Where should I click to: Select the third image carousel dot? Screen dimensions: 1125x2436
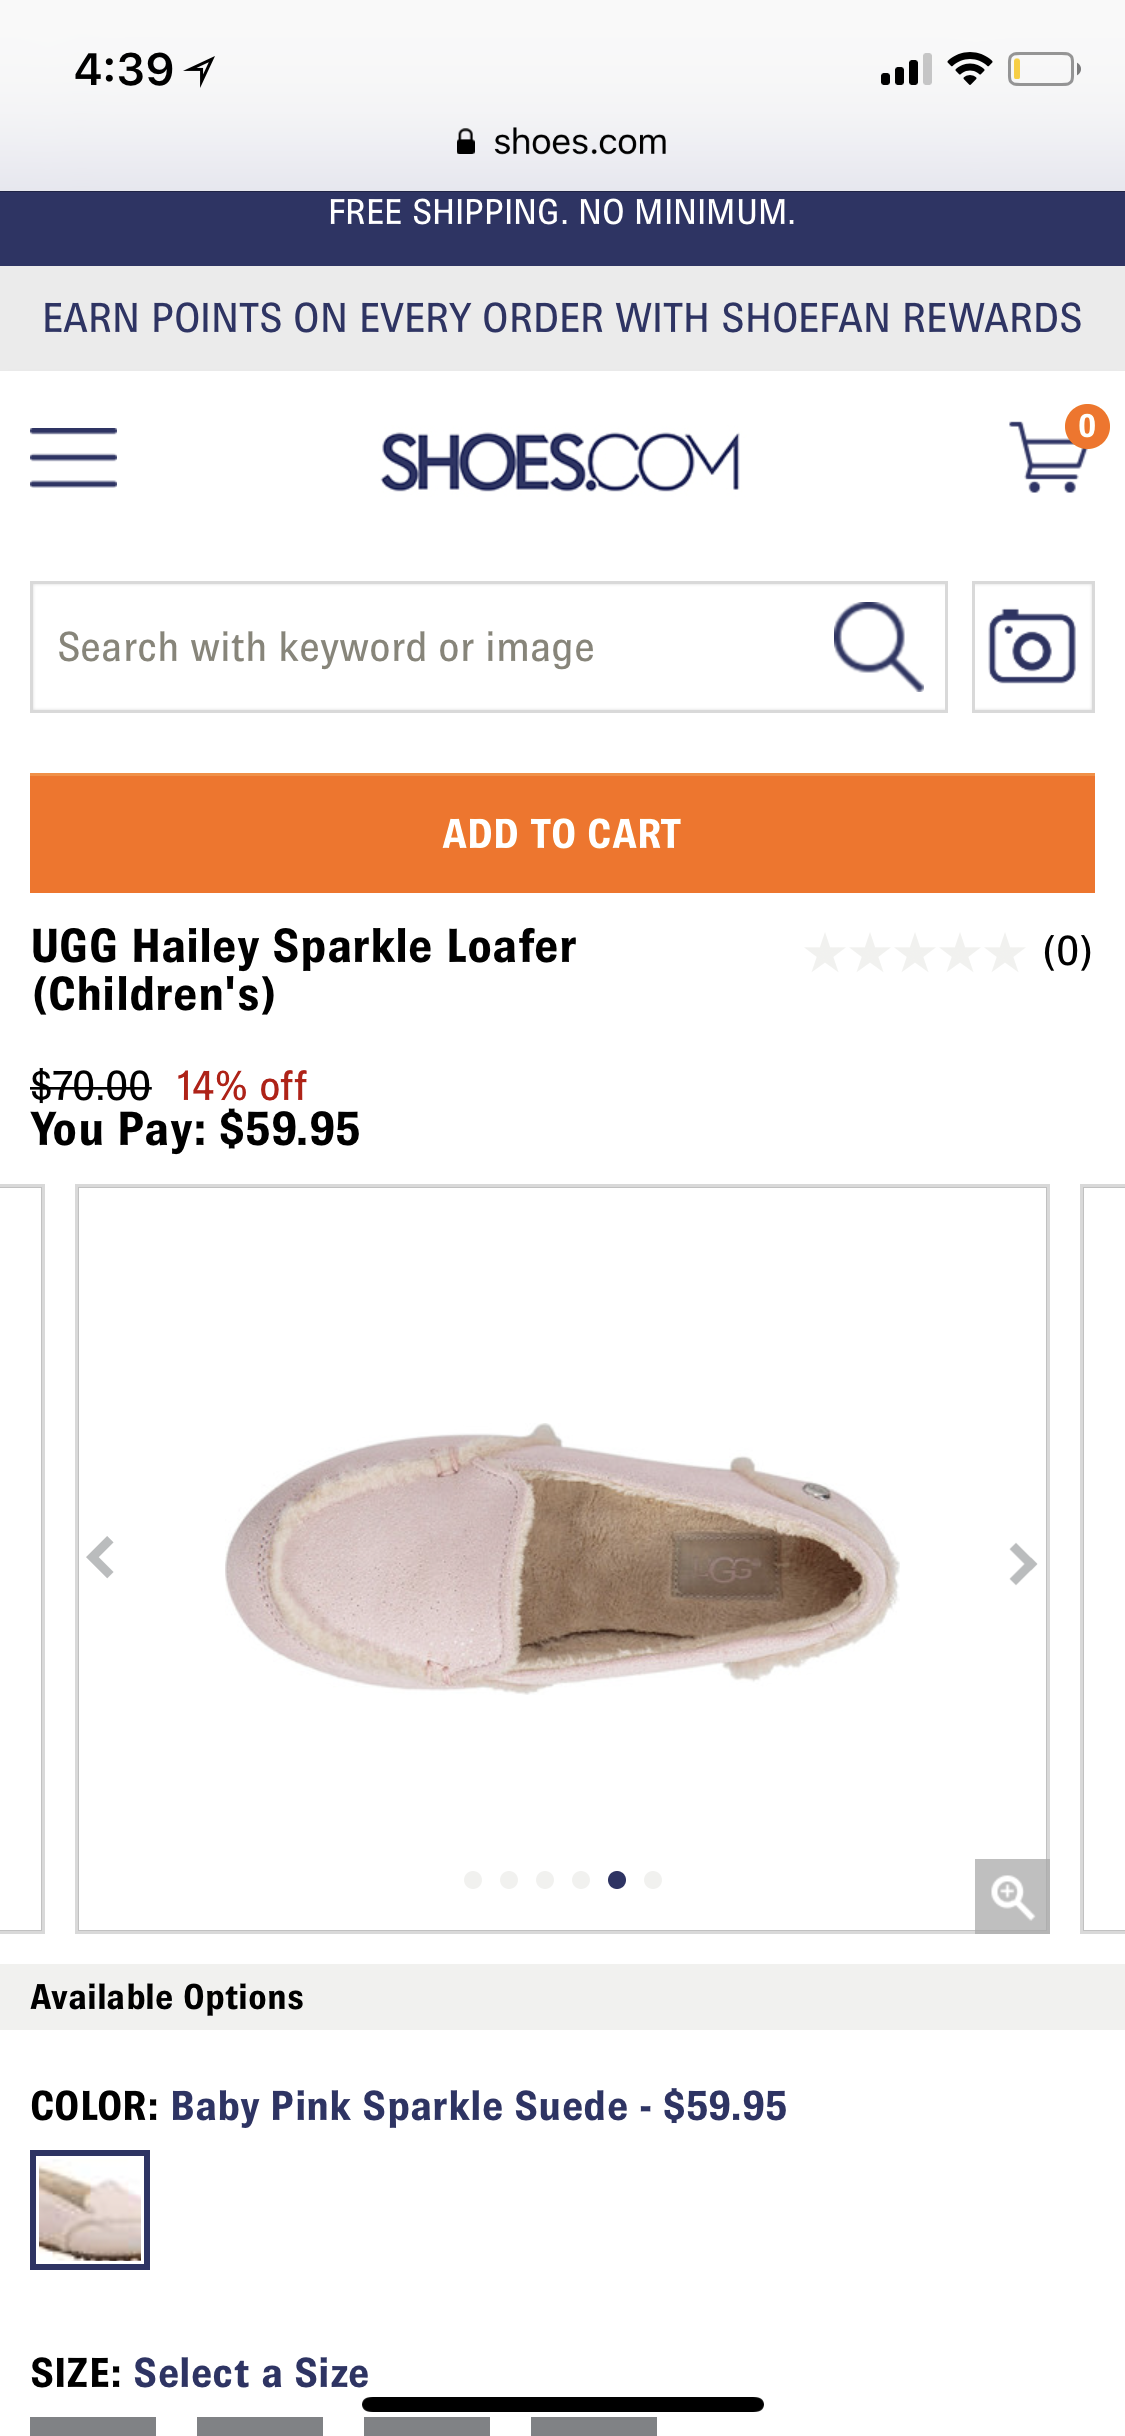click(545, 1880)
